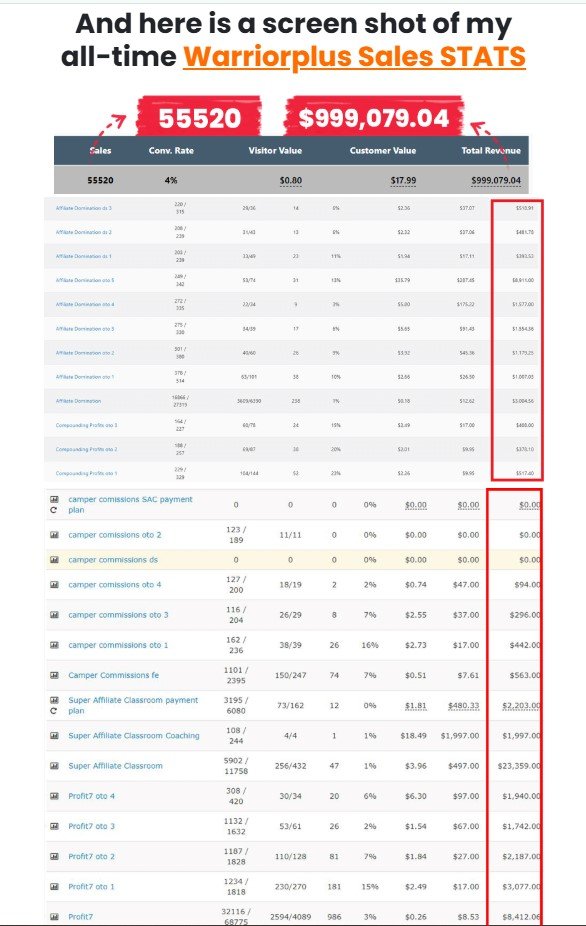Click the Super Affiliate Classroom payment plan link

coord(133,706)
